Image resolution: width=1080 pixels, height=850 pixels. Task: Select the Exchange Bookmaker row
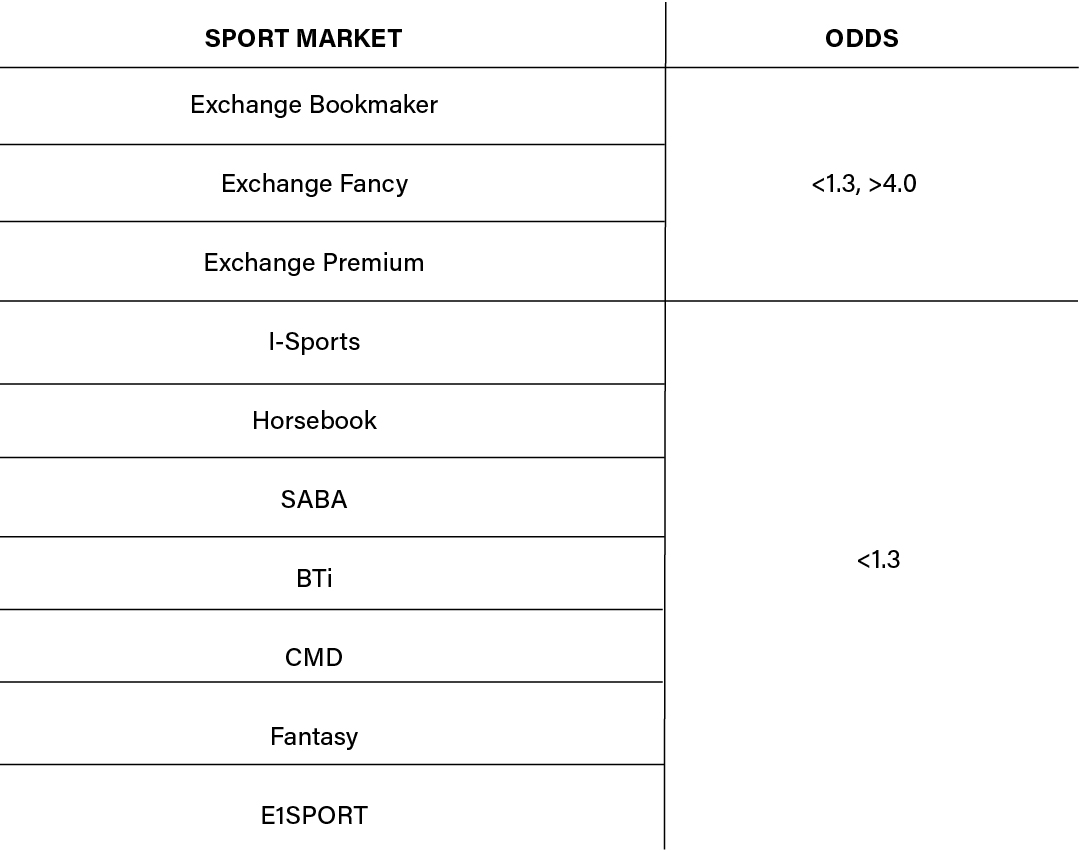[314, 105]
